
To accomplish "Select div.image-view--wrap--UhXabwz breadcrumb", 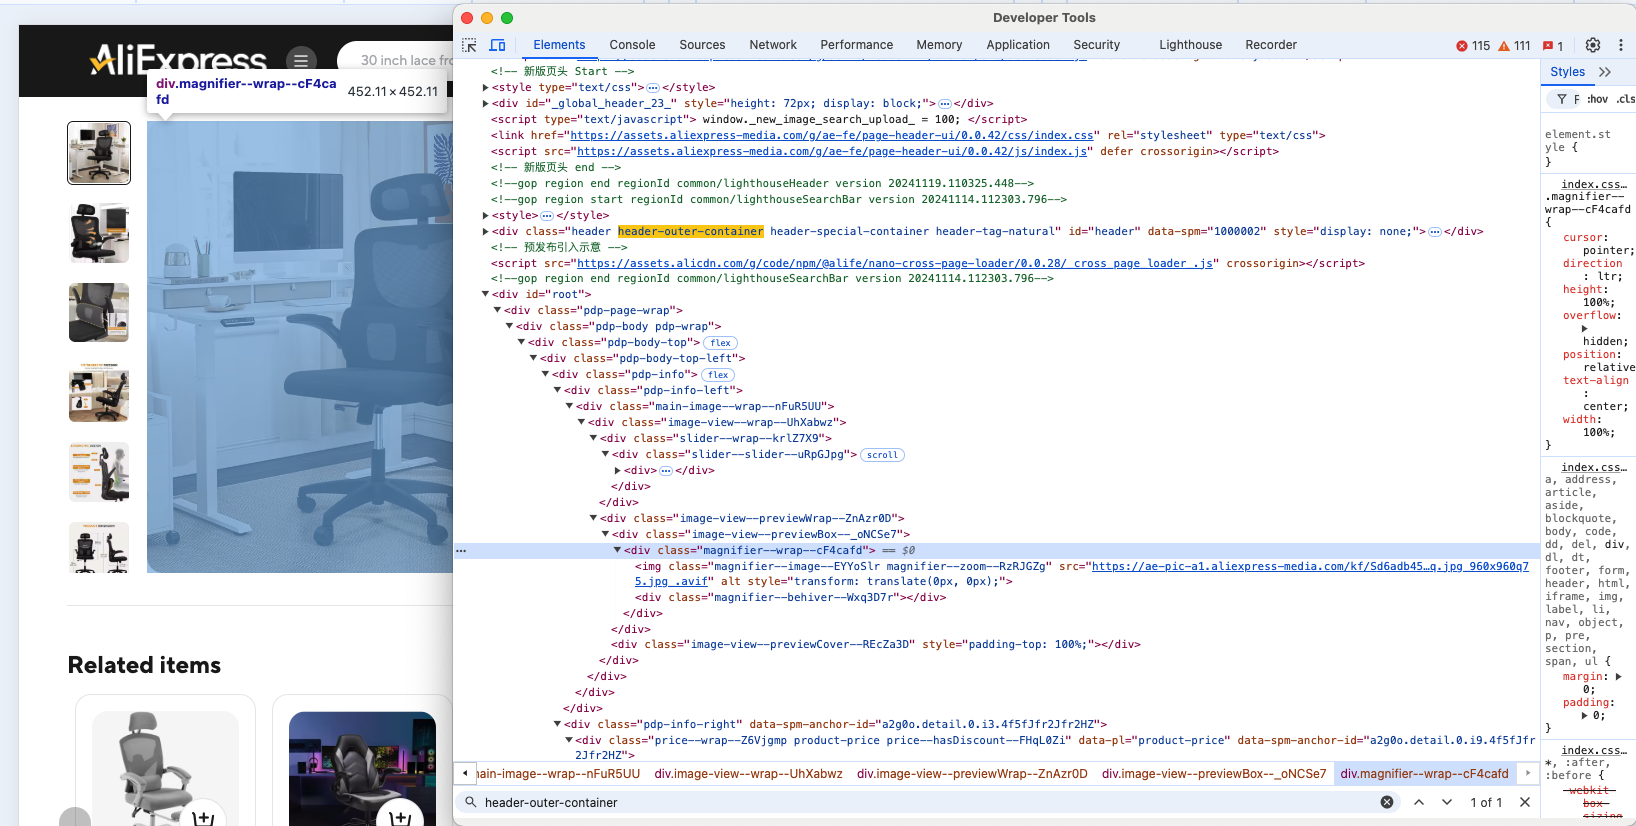I will coord(748,774).
